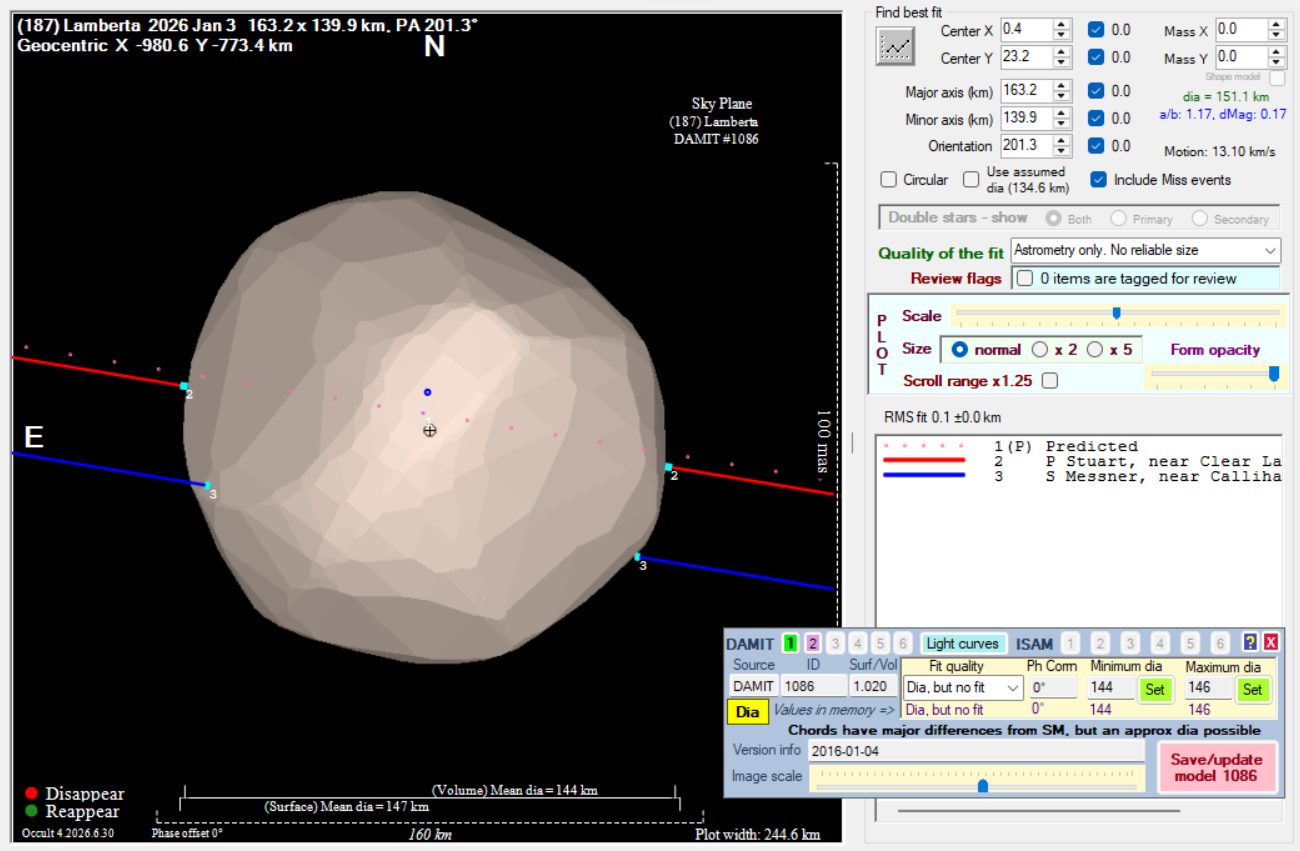Adjust the plot Scale slider

click(x=1116, y=313)
